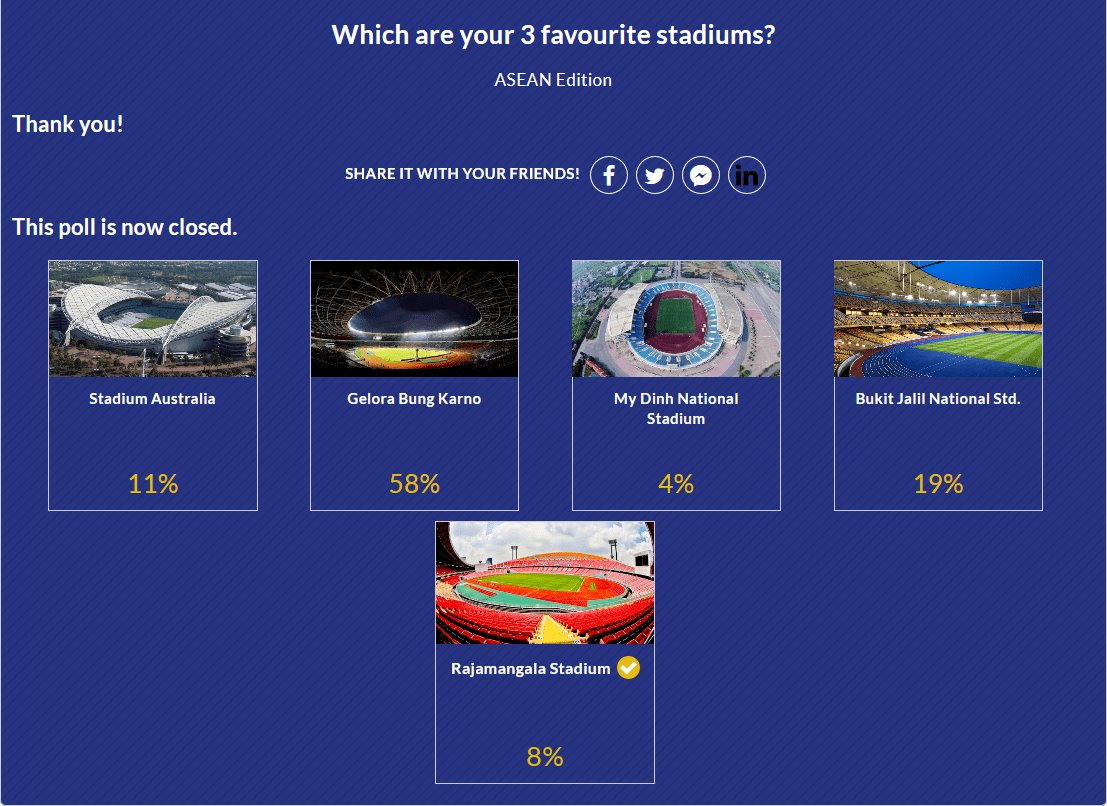Share the poll on LinkedIn
1107x806 pixels.
[746, 175]
